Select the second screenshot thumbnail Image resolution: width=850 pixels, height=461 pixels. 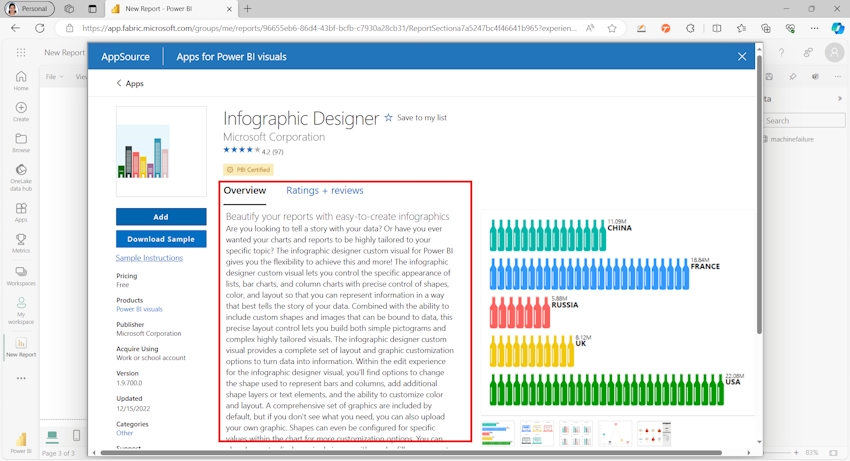[x=537, y=433]
